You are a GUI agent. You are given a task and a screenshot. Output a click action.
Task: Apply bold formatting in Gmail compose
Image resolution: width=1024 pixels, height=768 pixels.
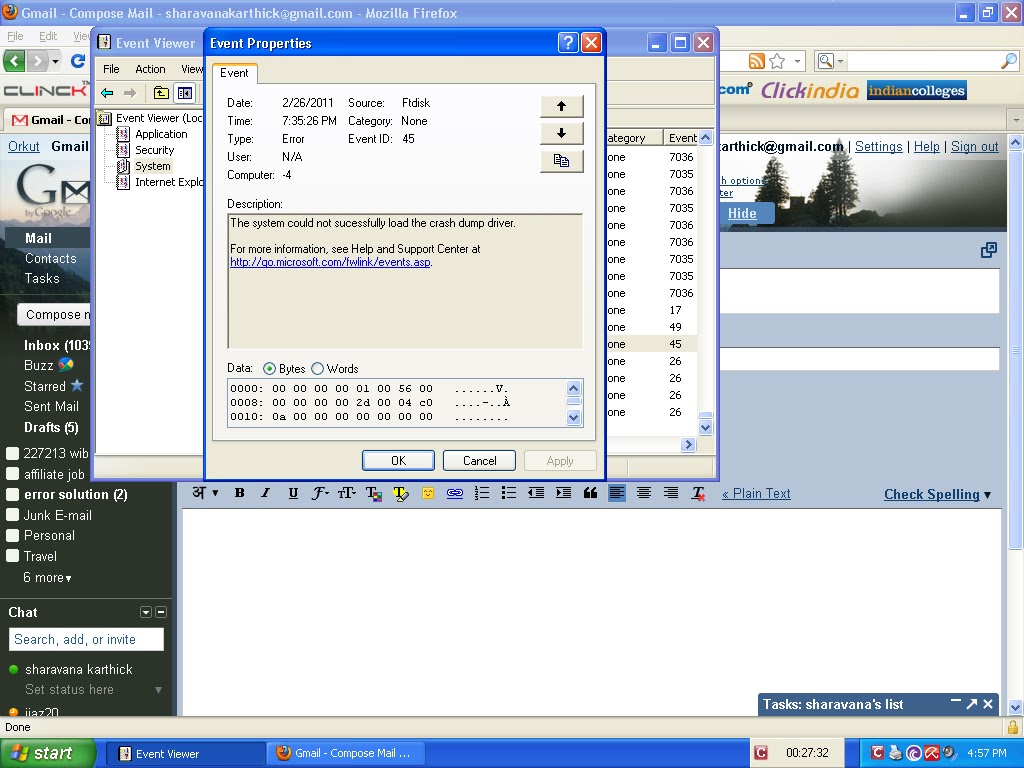pos(240,493)
